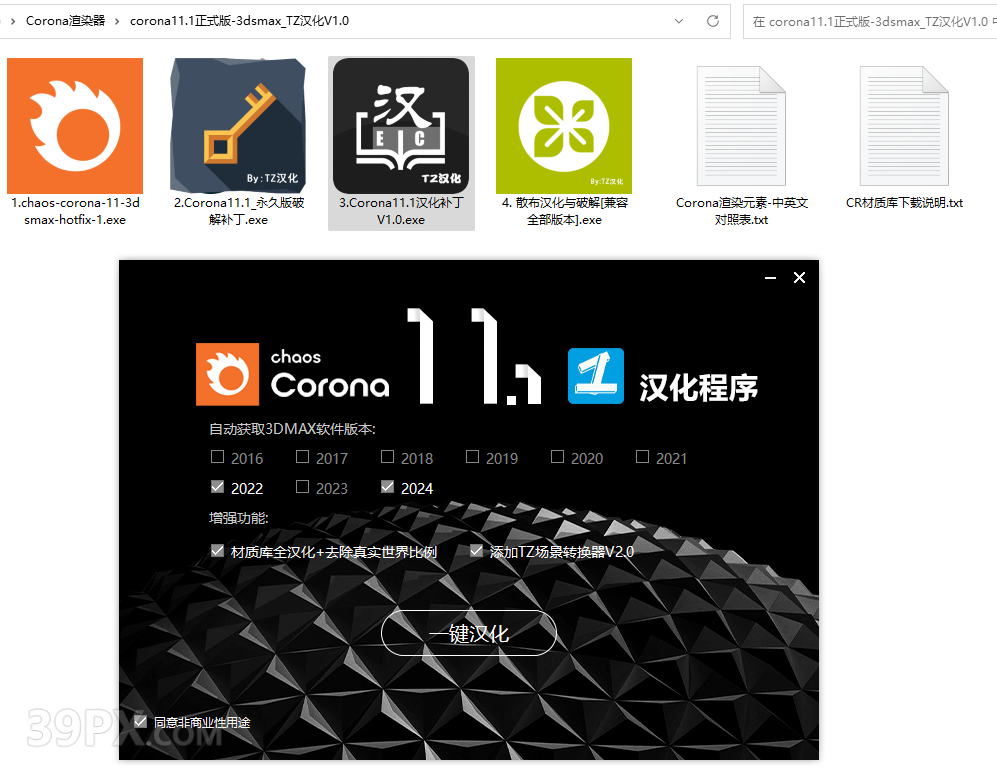Image resolution: width=997 pixels, height=775 pixels.
Task: Close the 汉化程序 installer window
Action: coord(799,278)
